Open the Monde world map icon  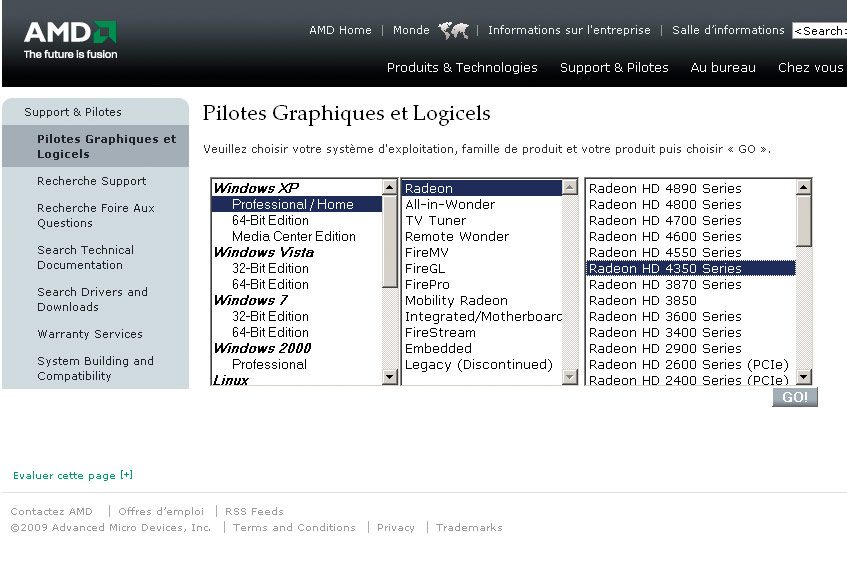point(453,30)
